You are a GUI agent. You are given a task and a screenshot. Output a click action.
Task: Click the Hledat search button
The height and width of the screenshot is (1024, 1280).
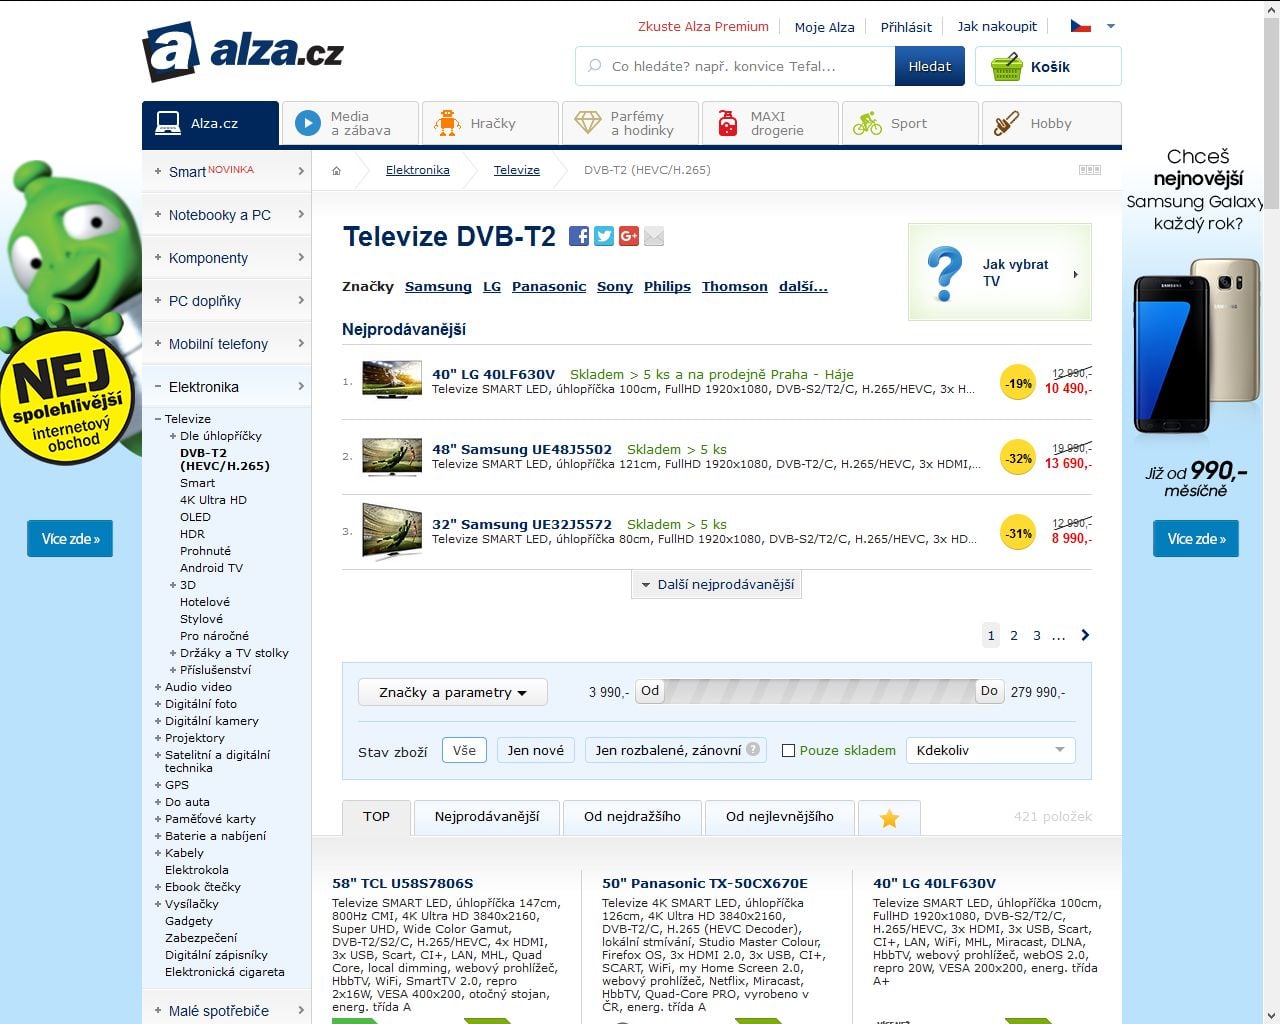(x=930, y=66)
